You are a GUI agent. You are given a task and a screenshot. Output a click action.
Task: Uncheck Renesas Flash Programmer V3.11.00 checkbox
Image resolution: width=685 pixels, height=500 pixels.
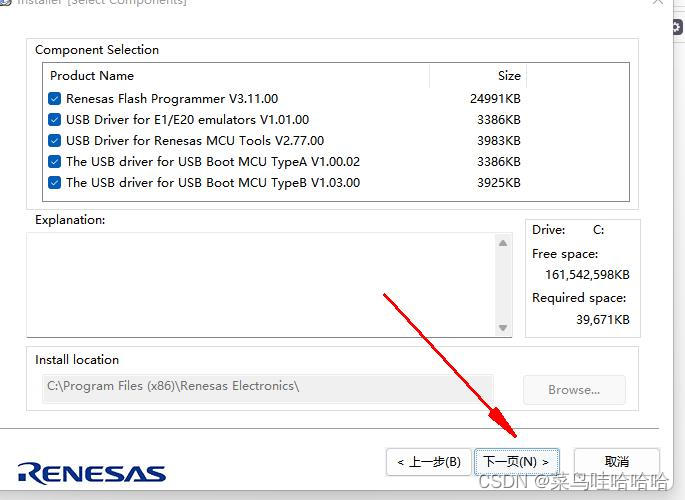[55, 99]
